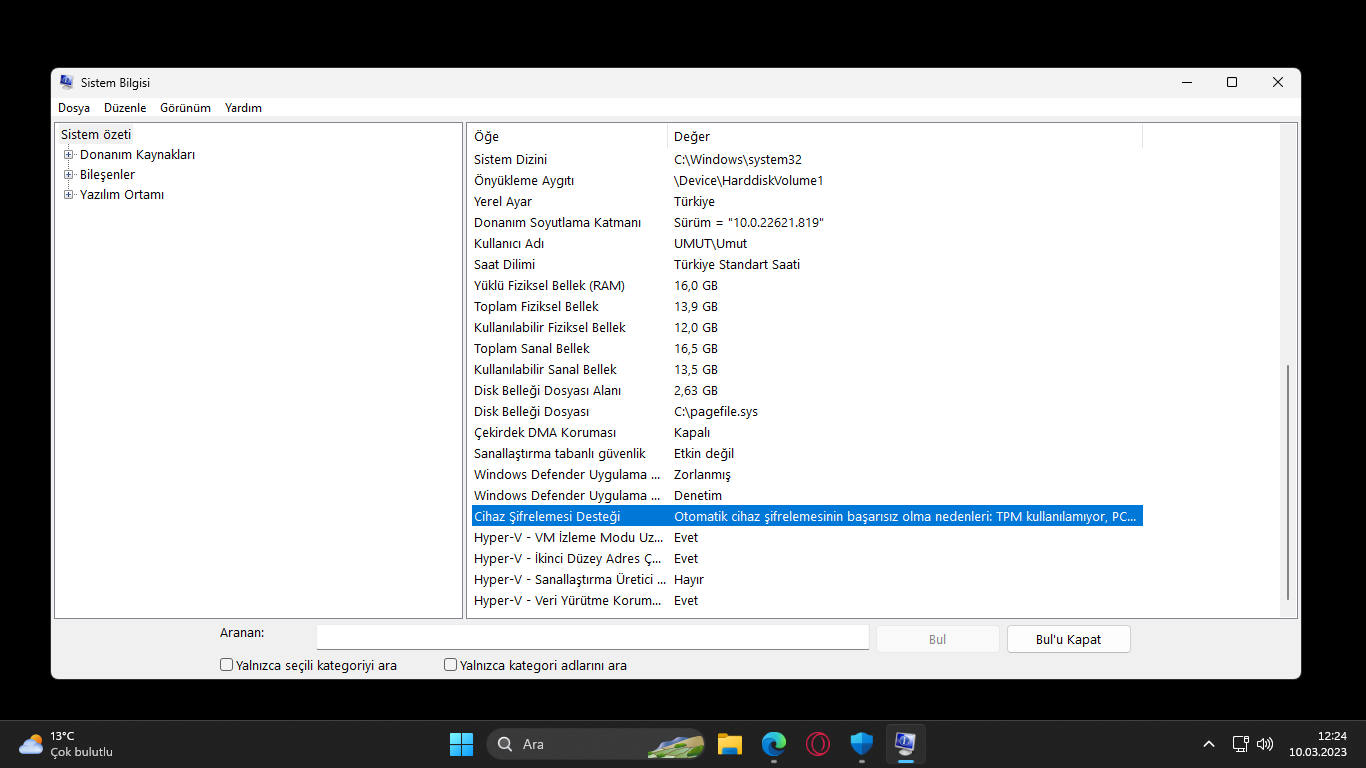Select the Disk Belleği Dosyası Alanı row
Image resolution: width=1366 pixels, height=768 pixels.
806,391
